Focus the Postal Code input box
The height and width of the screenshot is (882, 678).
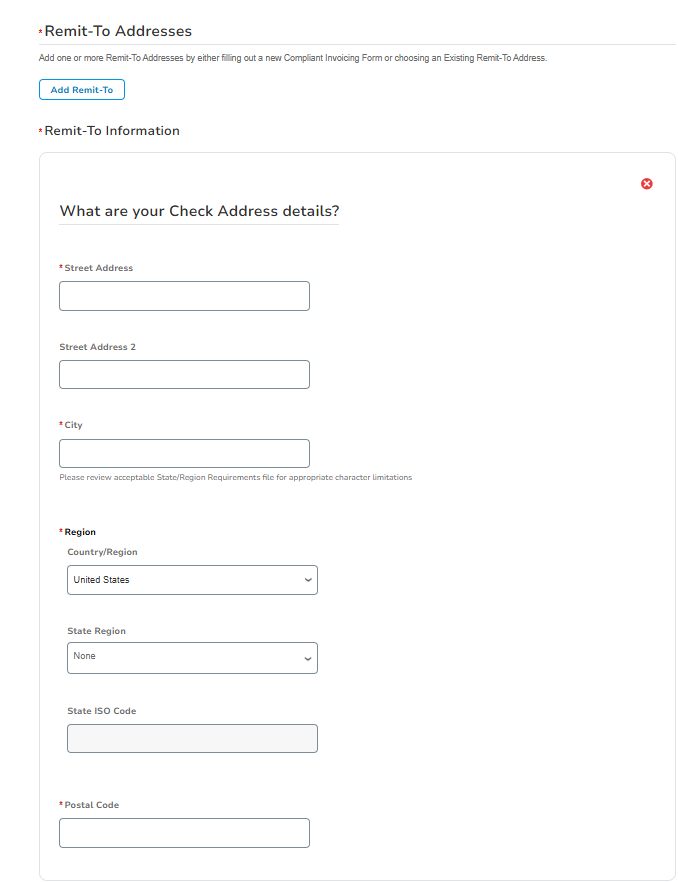tap(184, 833)
